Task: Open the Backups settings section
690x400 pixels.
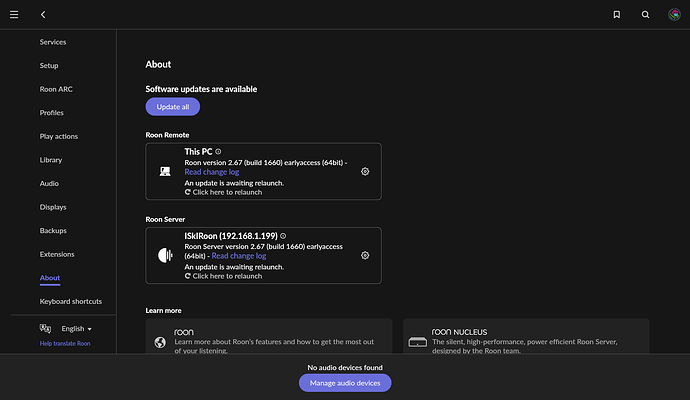Action: point(53,231)
